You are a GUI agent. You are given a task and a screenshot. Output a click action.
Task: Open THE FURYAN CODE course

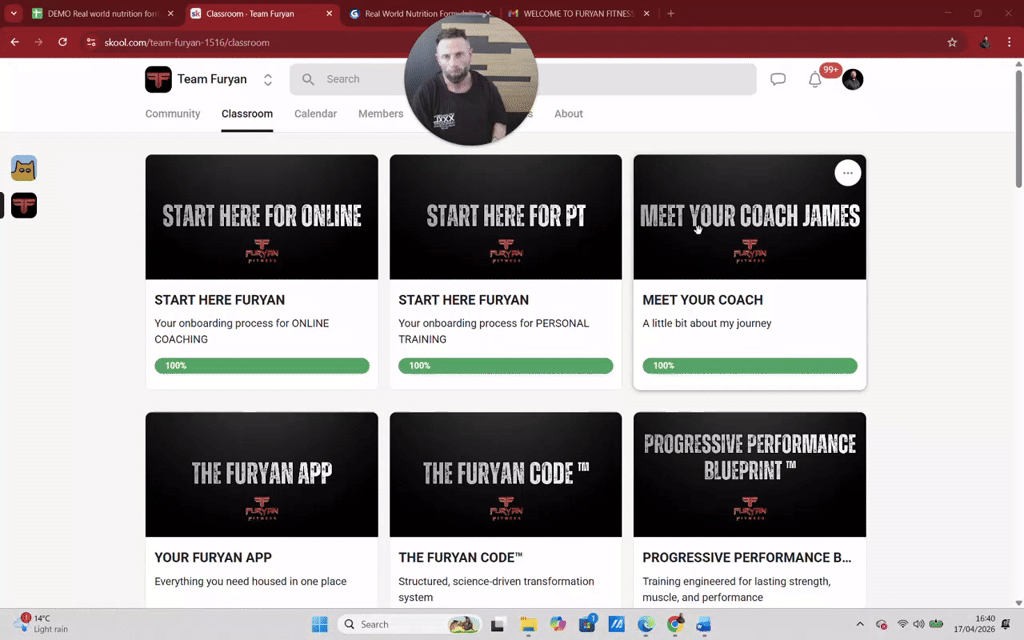click(x=505, y=474)
